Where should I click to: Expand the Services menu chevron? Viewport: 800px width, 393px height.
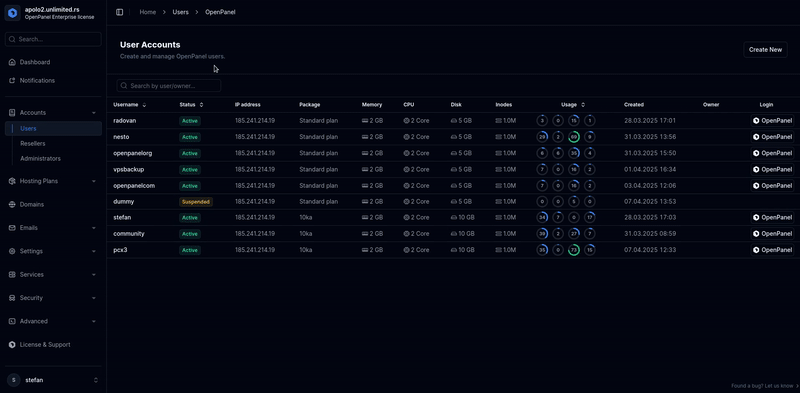[x=94, y=275]
